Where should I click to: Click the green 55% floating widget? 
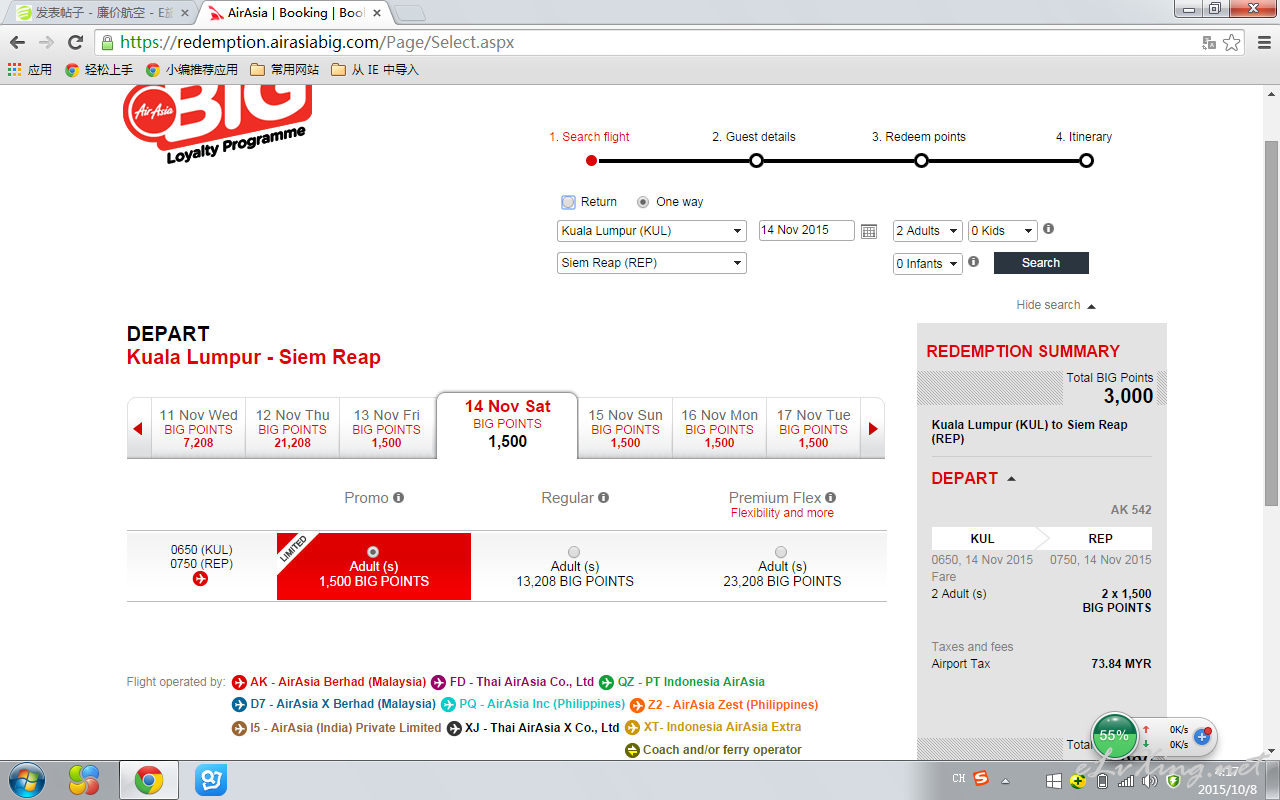pos(1114,736)
